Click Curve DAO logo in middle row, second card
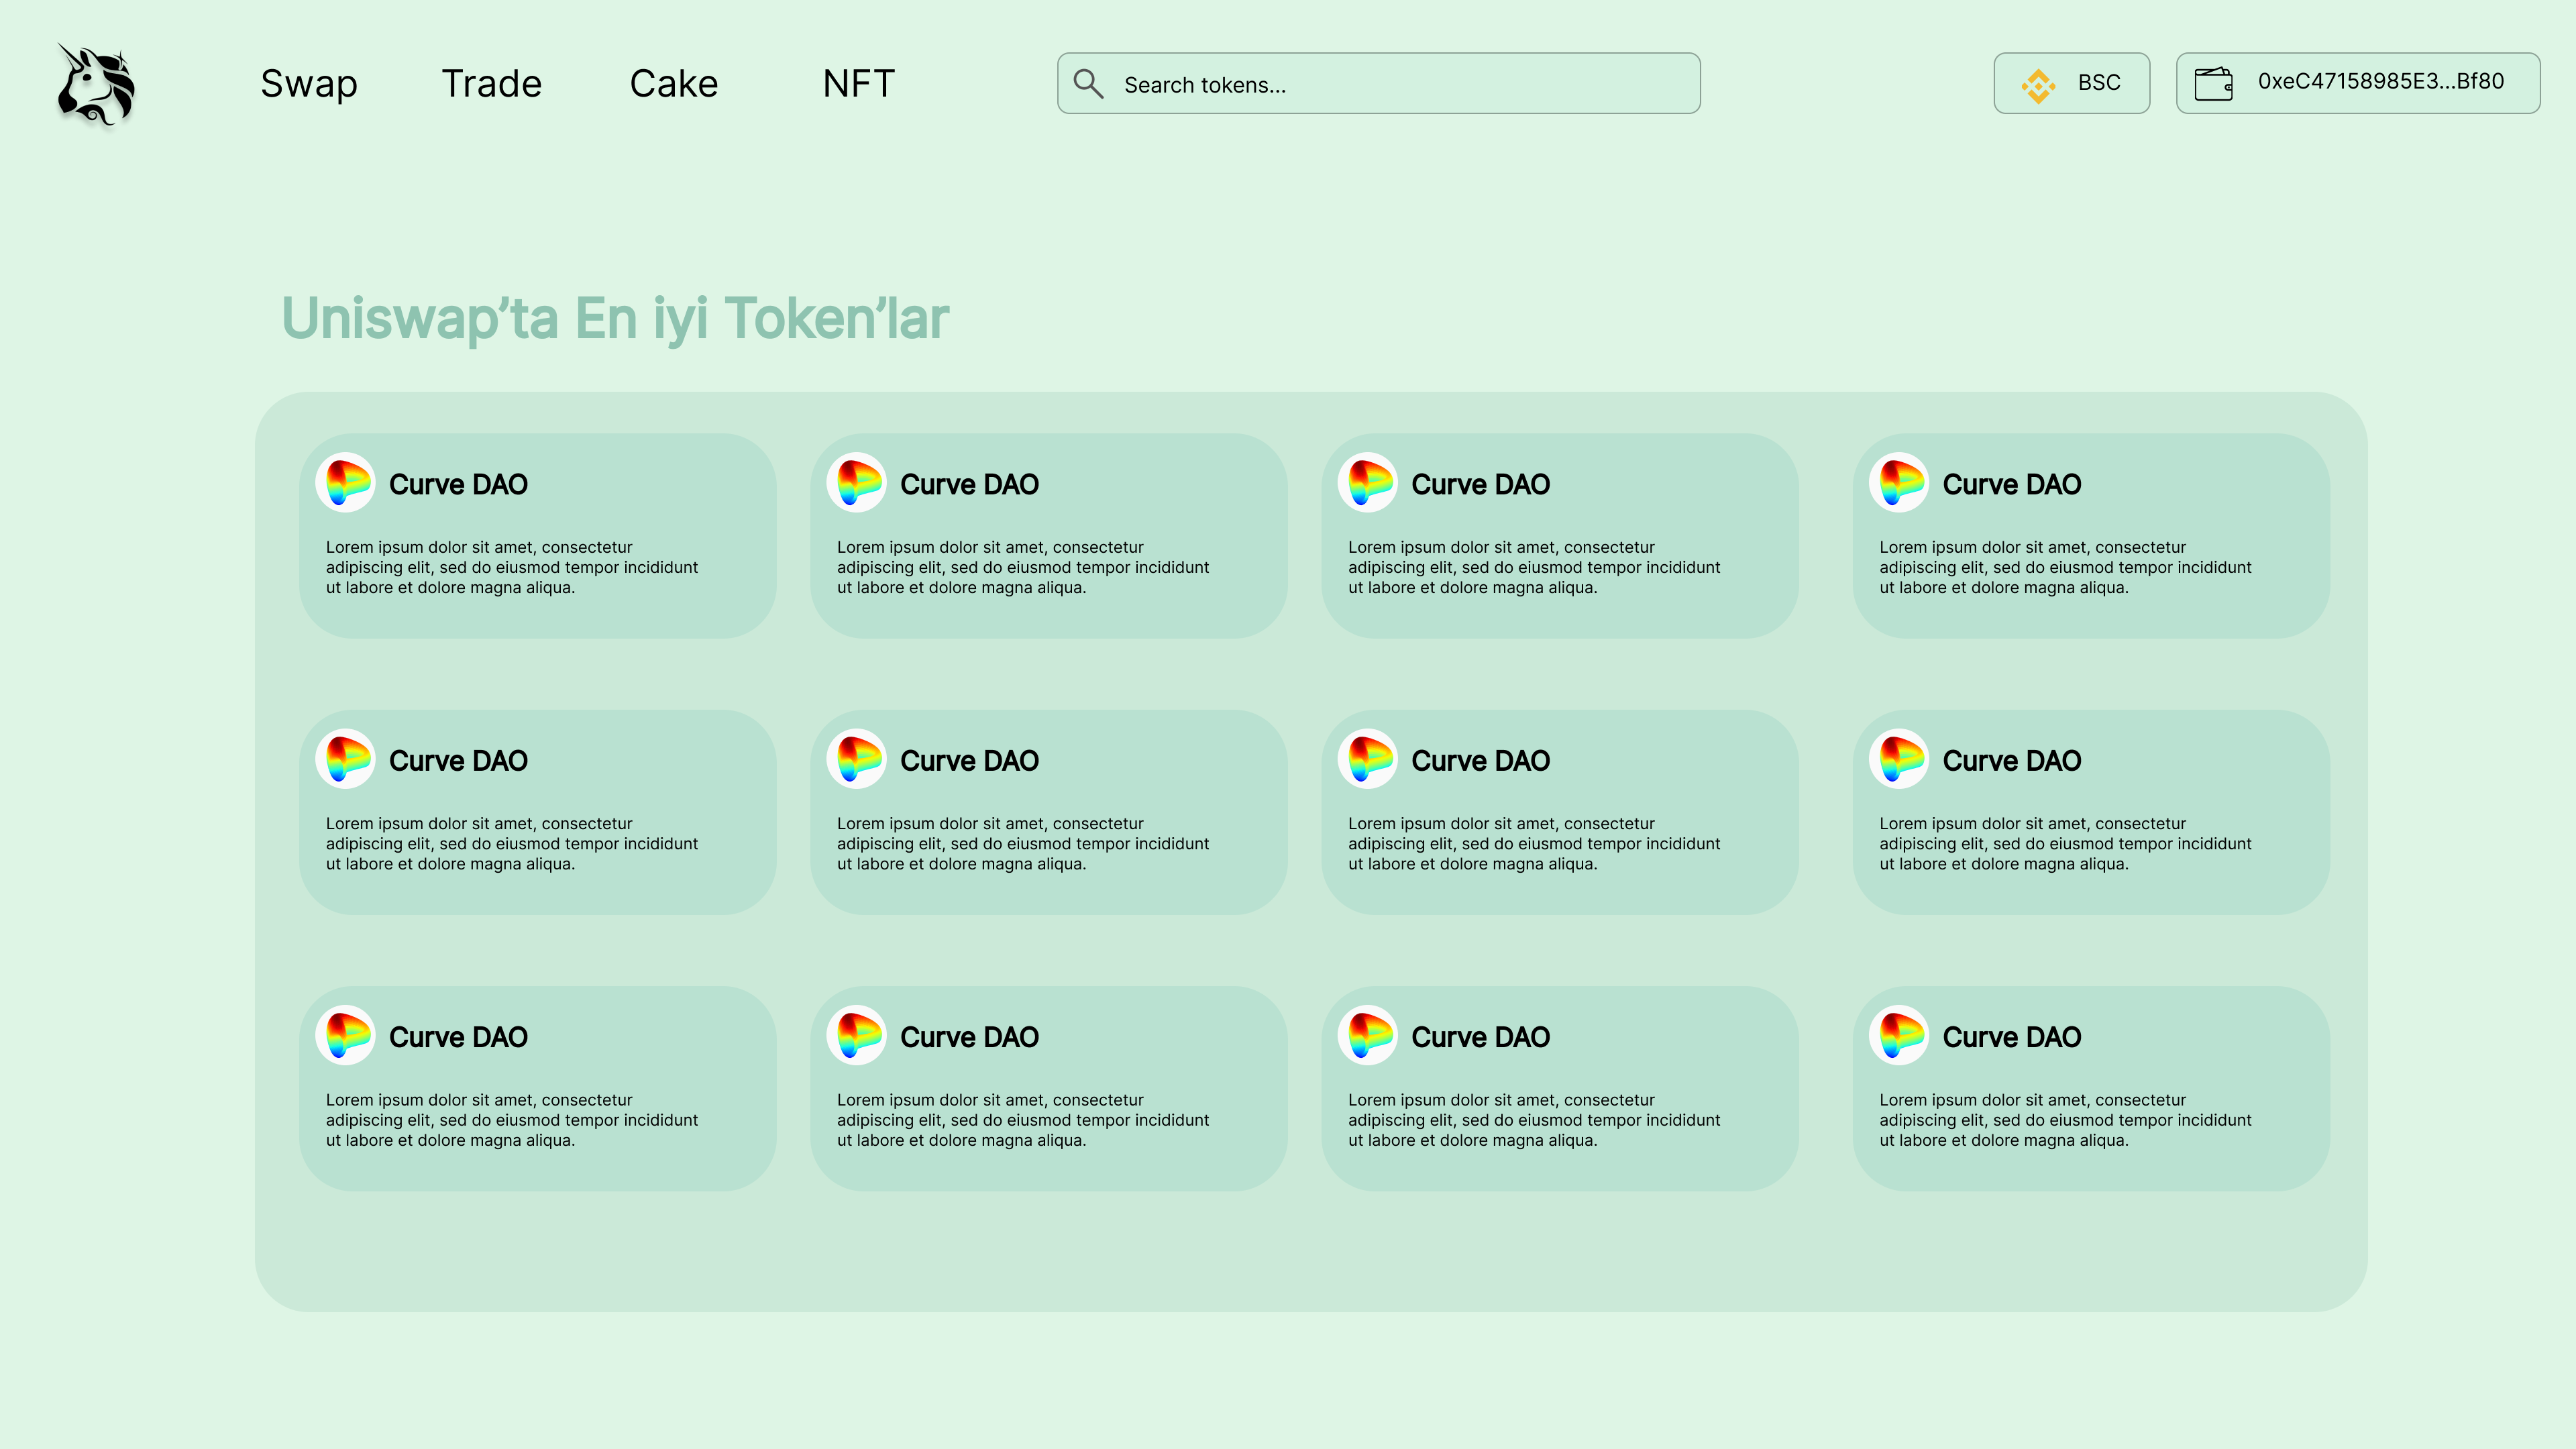This screenshot has height=1449, width=2576. 856,759
